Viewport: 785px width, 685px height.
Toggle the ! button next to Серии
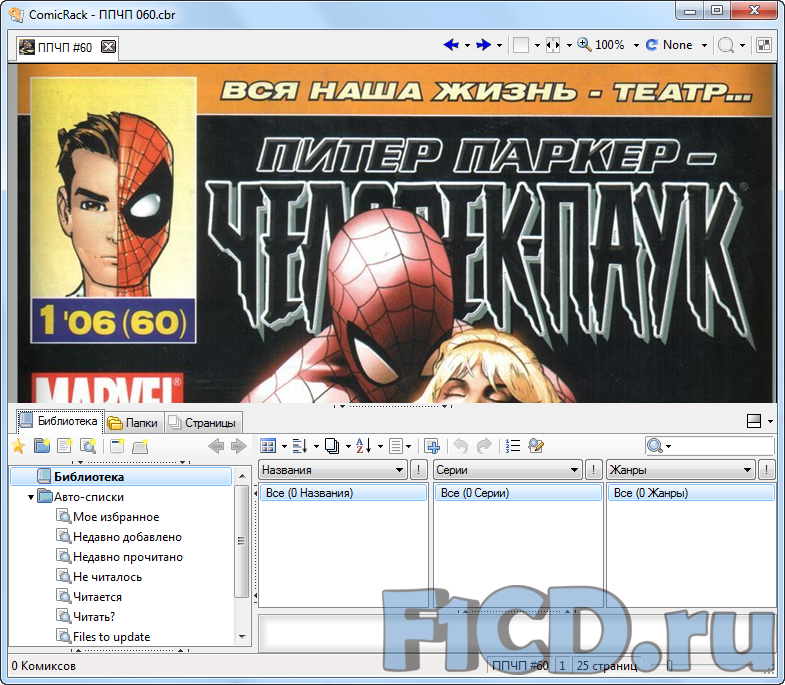(x=594, y=470)
